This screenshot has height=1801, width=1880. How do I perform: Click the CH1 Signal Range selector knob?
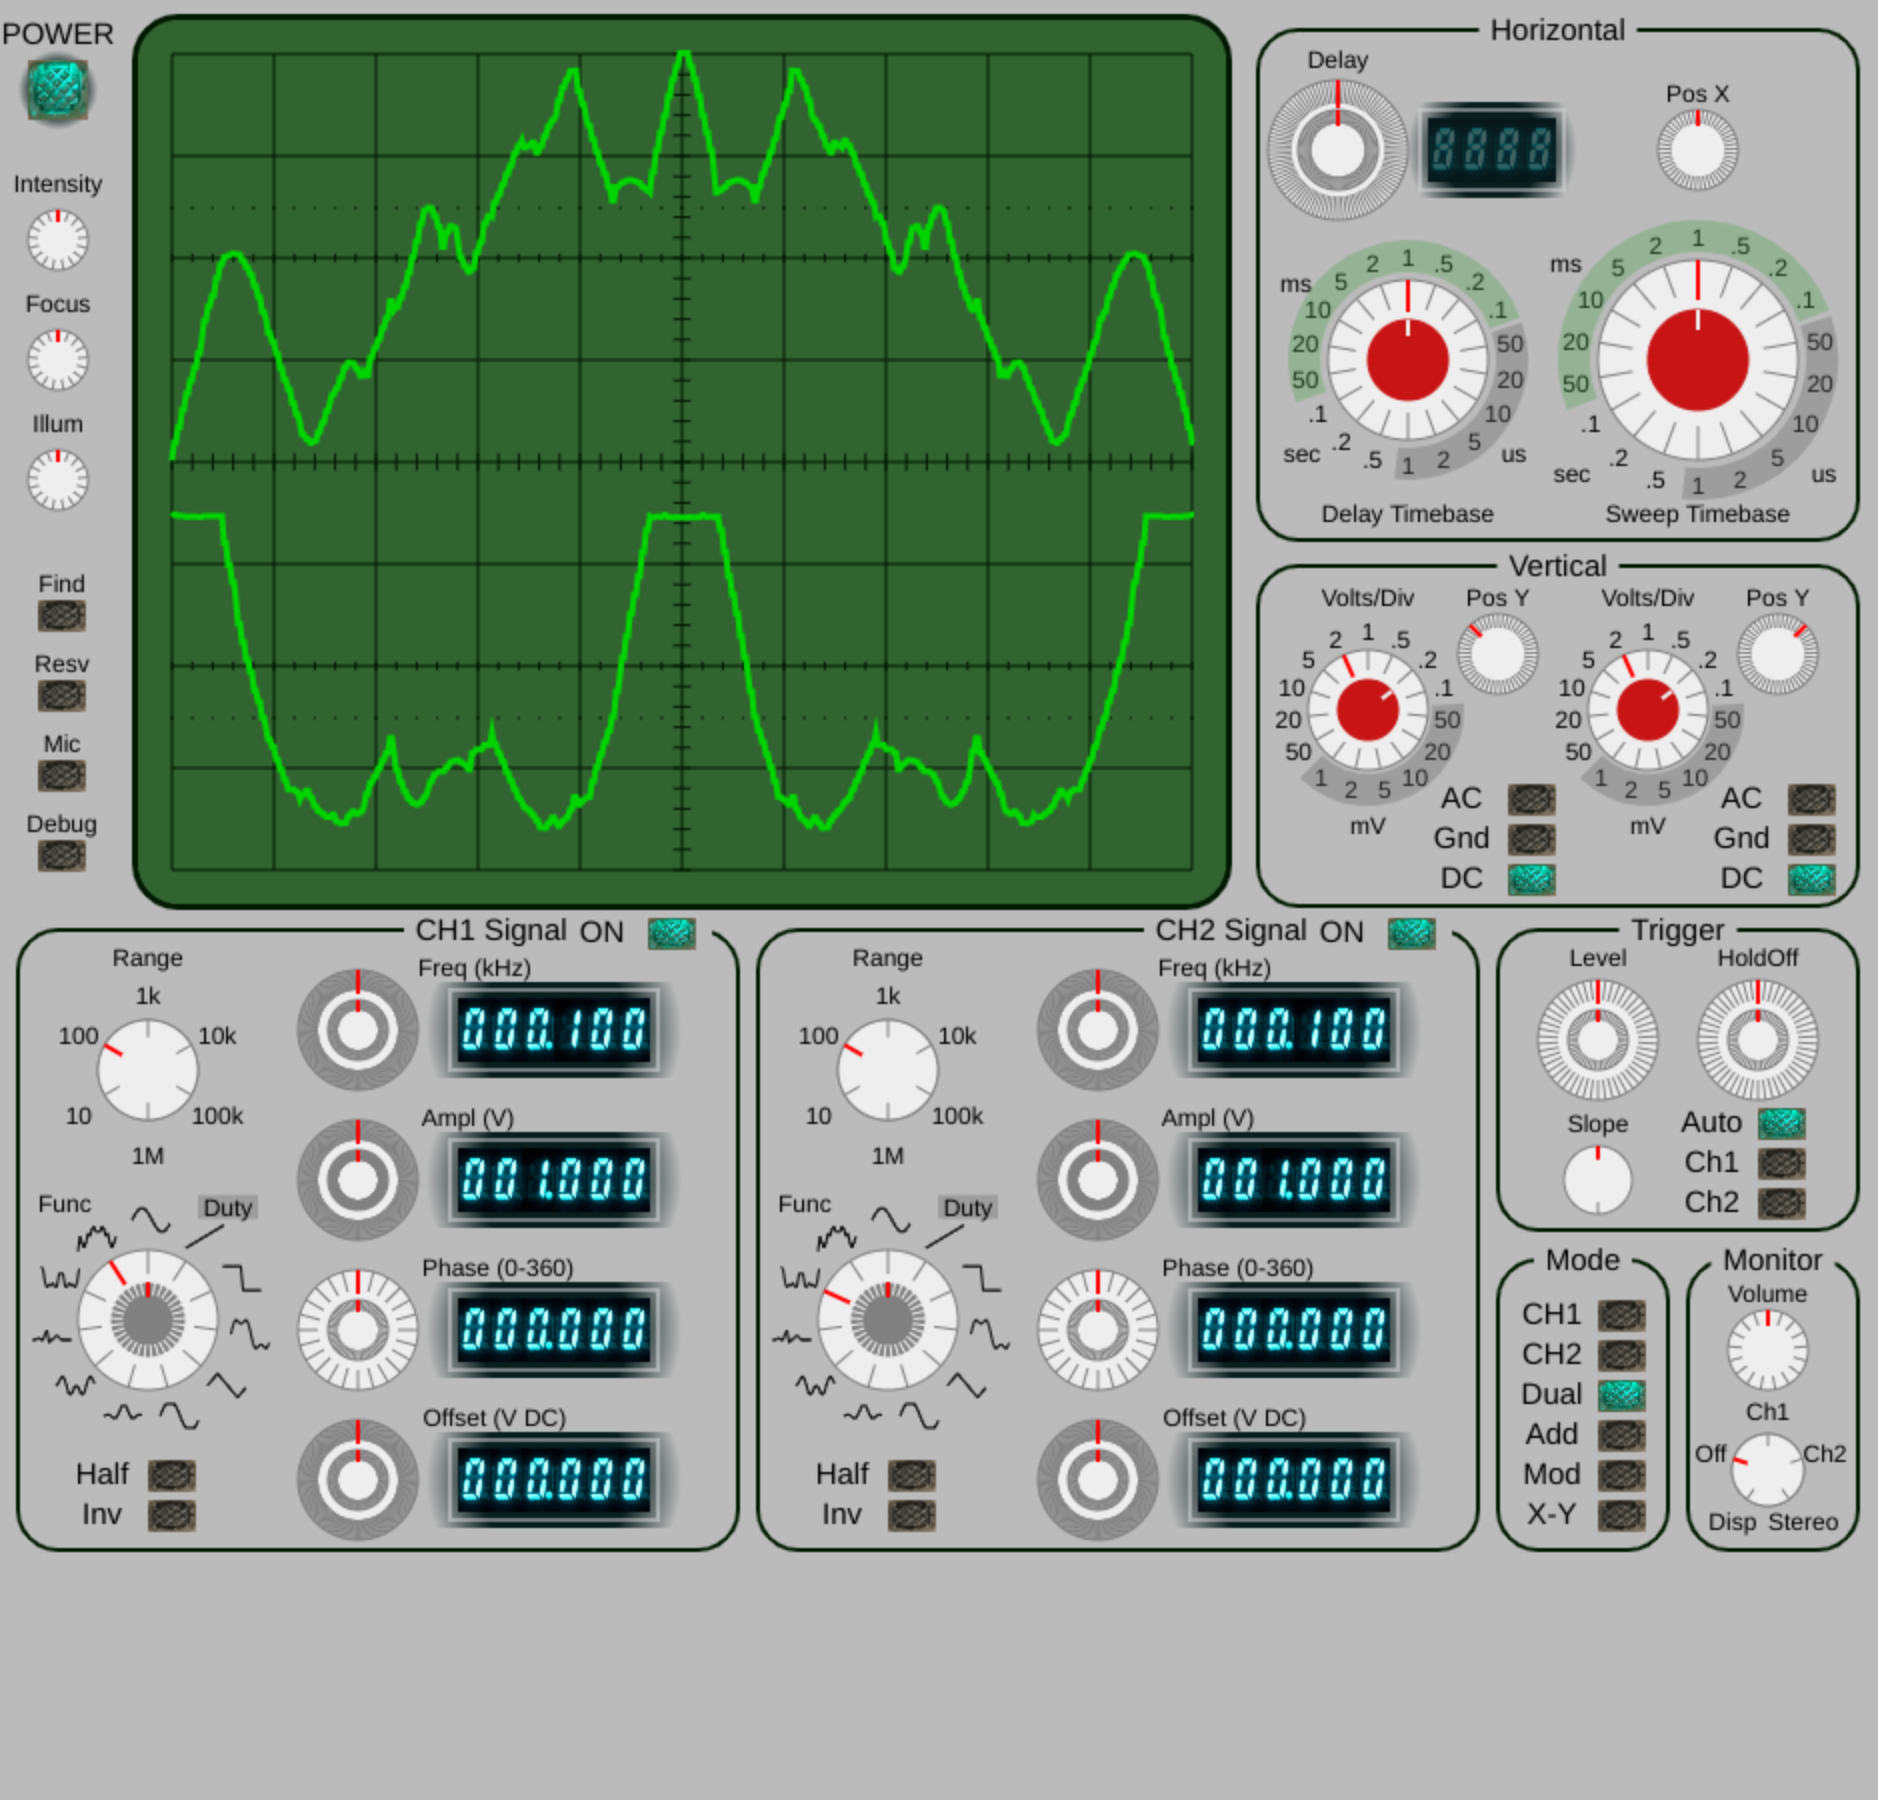click(x=148, y=1070)
